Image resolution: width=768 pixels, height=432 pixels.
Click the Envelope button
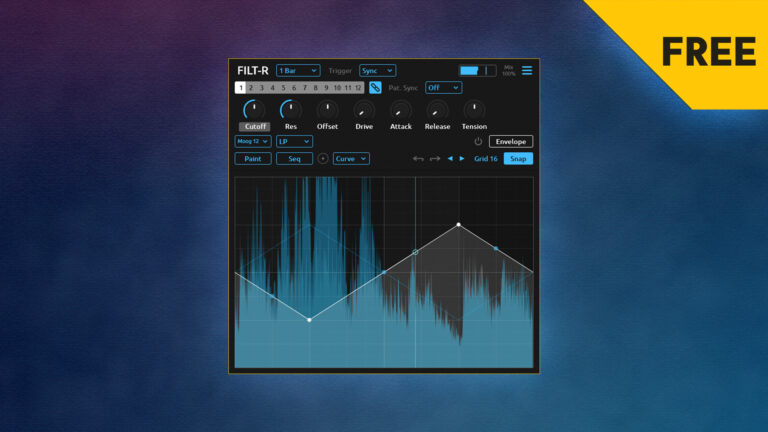point(511,142)
